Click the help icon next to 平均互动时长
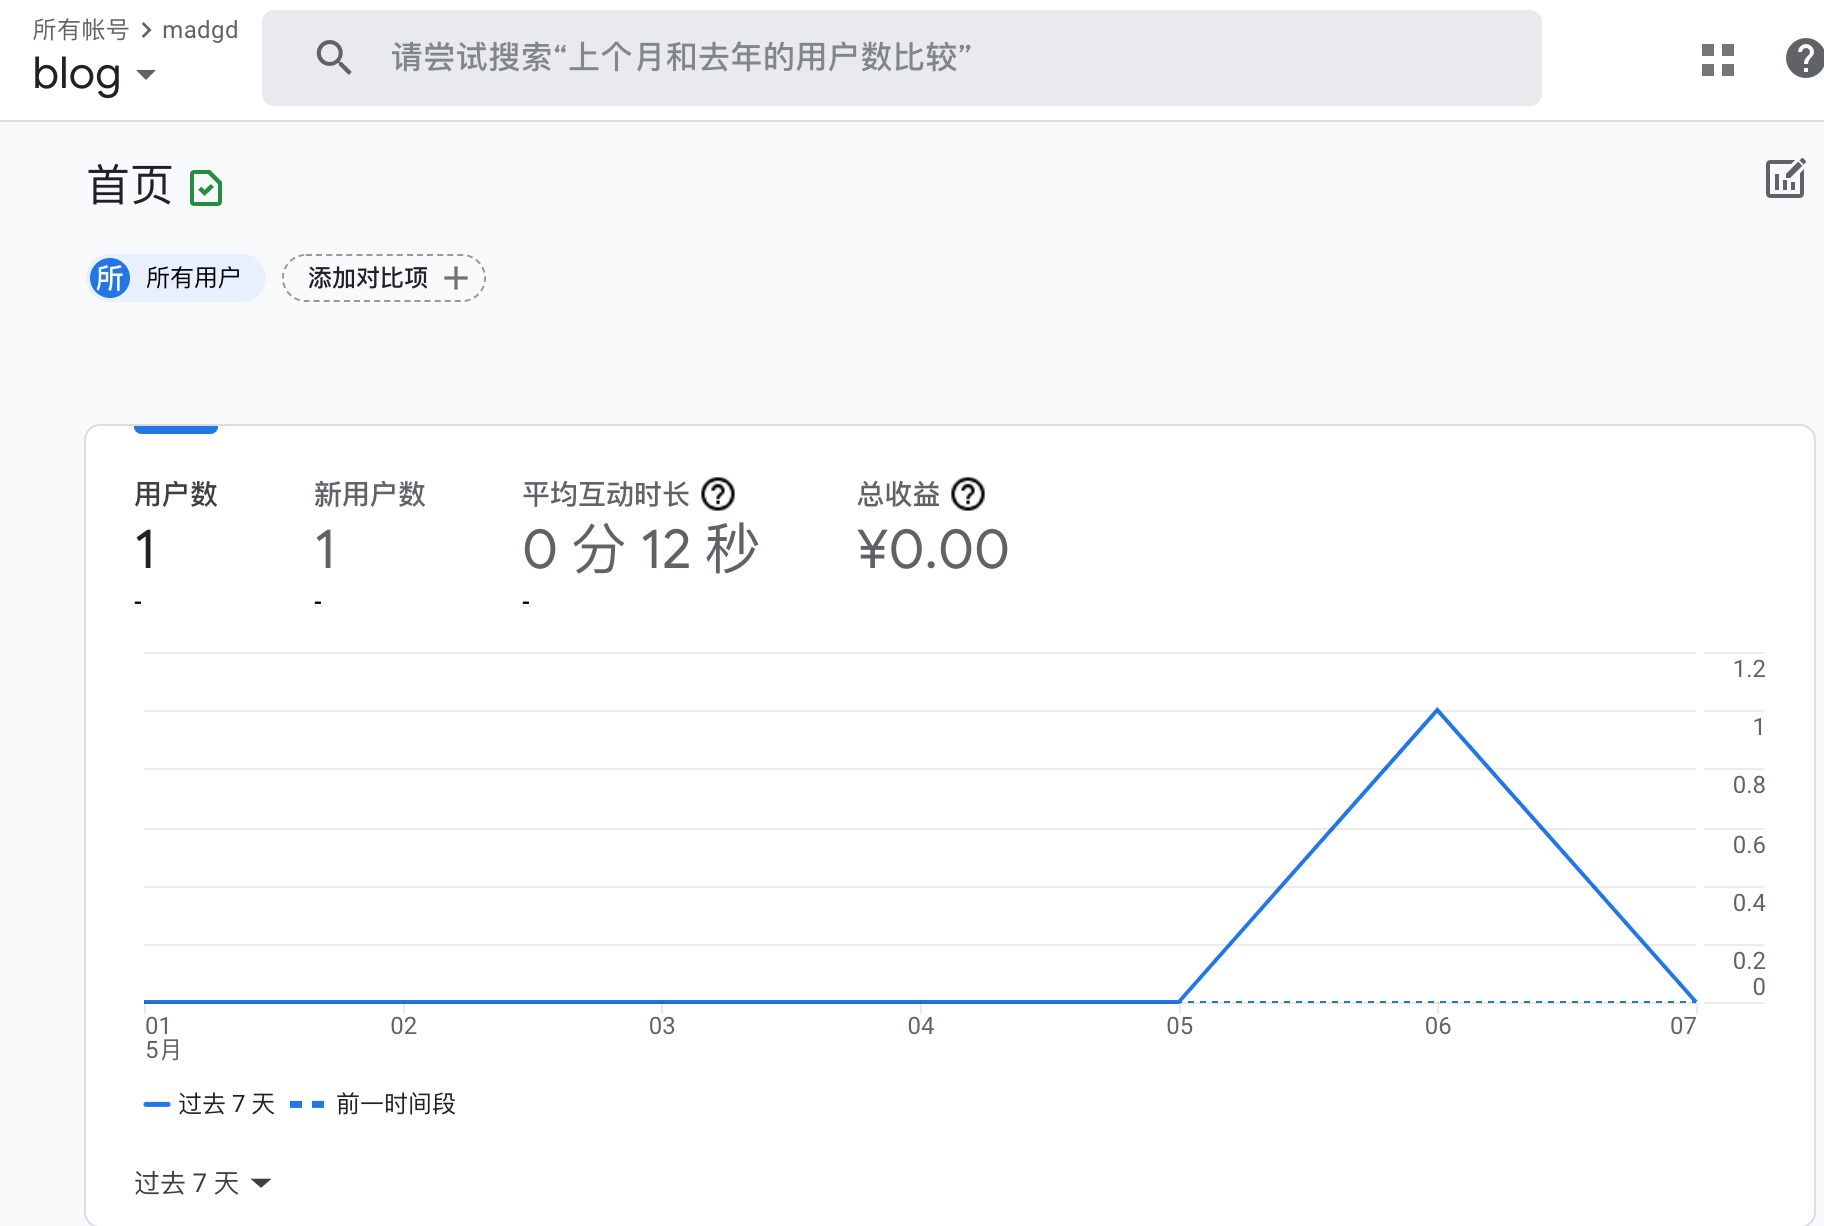1824x1226 pixels. pyautogui.click(x=718, y=494)
